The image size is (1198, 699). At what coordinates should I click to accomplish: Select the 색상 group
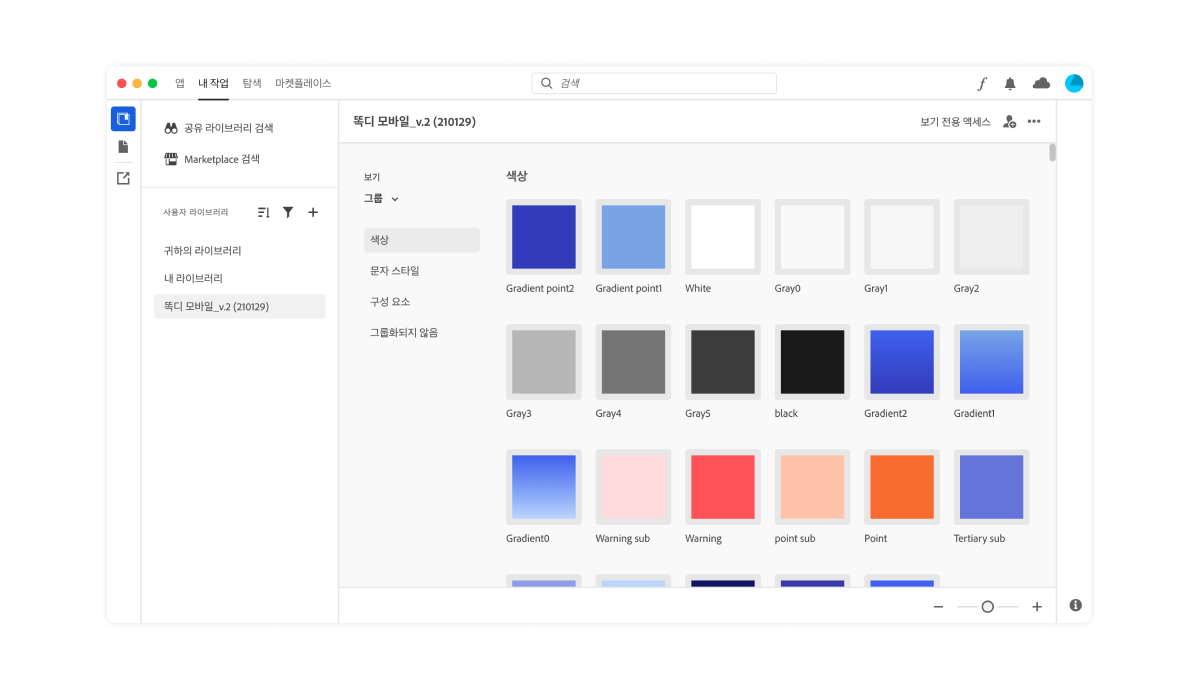[422, 240]
